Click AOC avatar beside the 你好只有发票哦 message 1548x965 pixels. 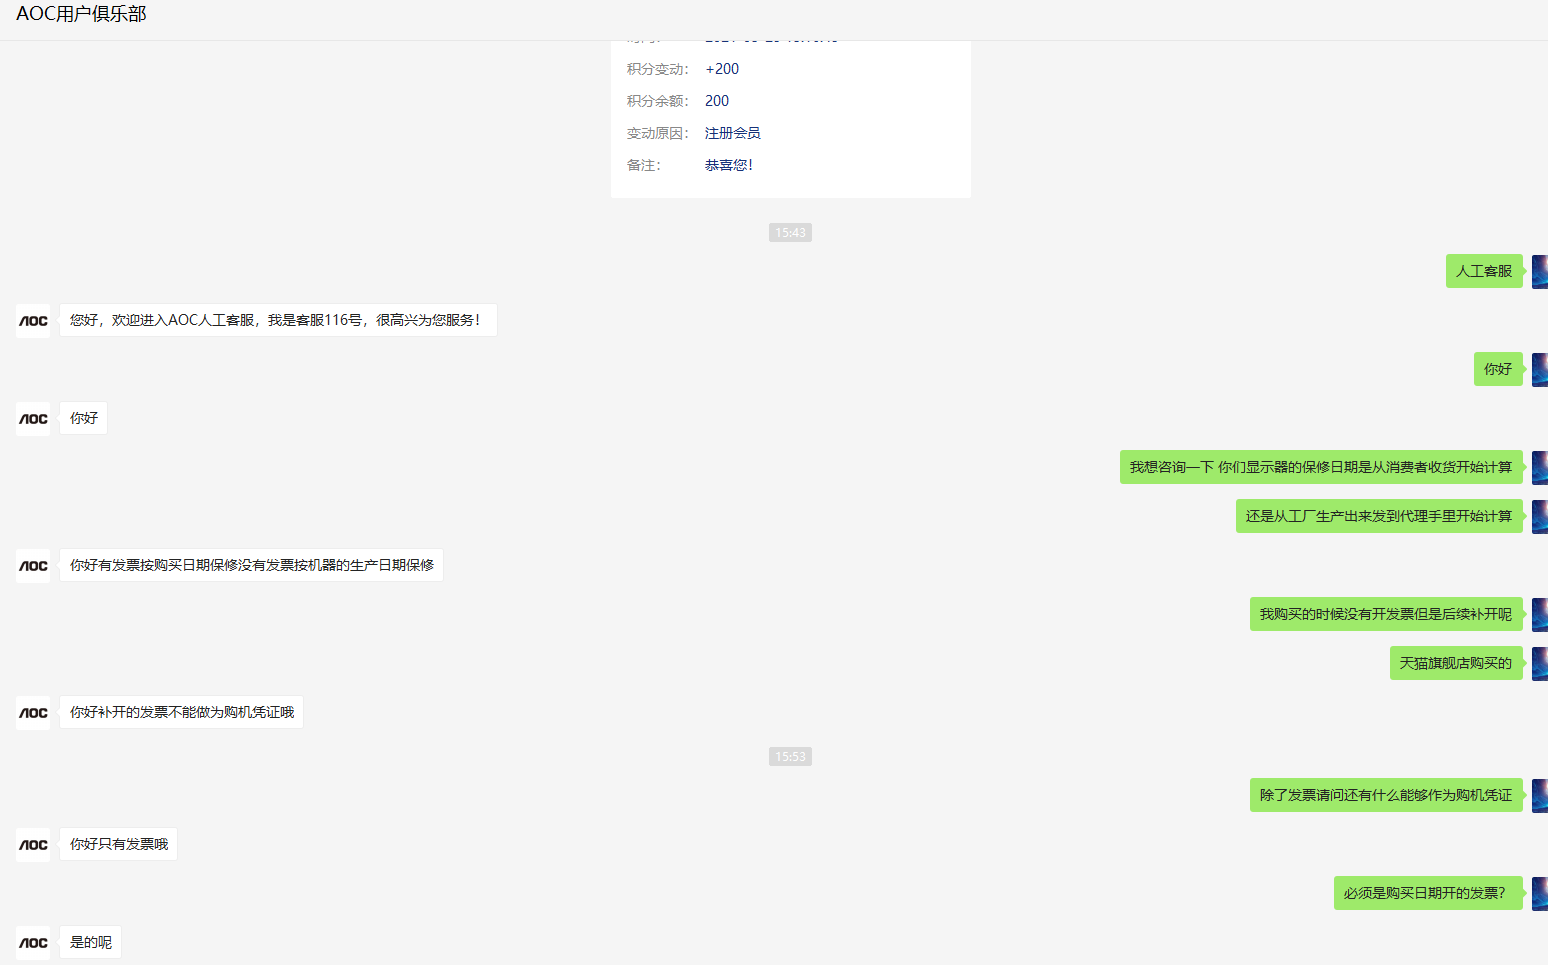(x=33, y=845)
